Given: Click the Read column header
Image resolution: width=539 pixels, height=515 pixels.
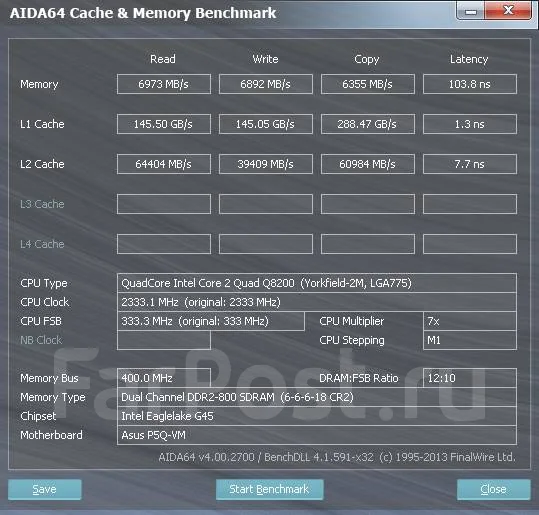Looking at the screenshot, I should (x=163, y=59).
